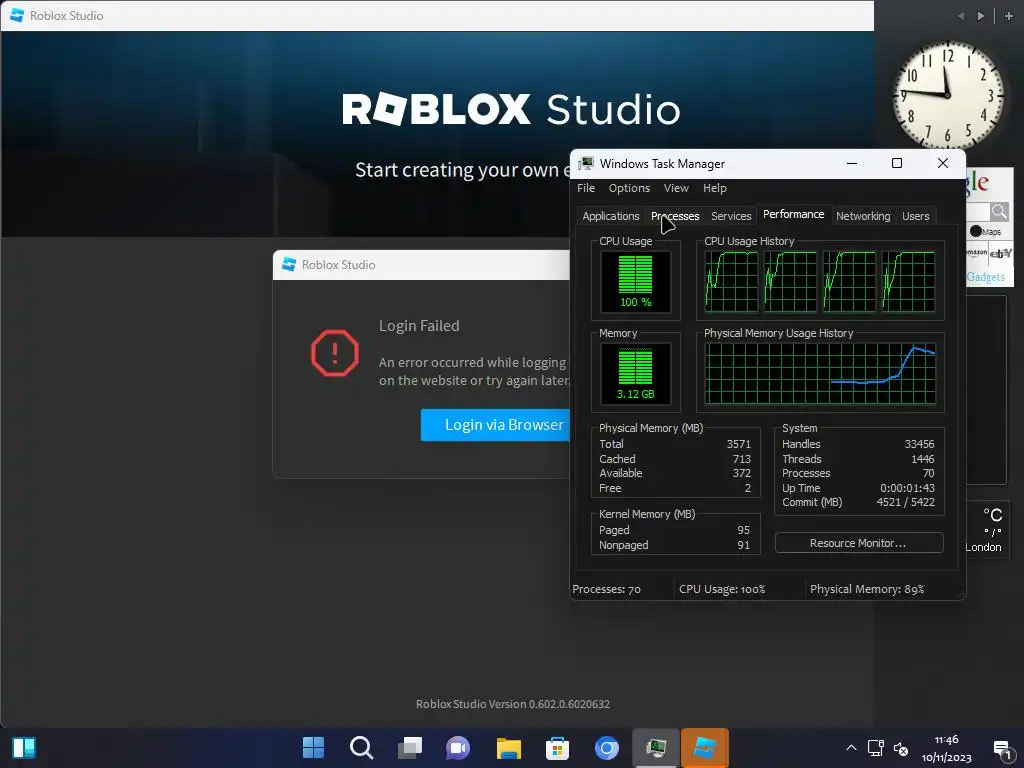Click Login Failed error icon
This screenshot has width=1024, height=768.
pyautogui.click(x=334, y=353)
